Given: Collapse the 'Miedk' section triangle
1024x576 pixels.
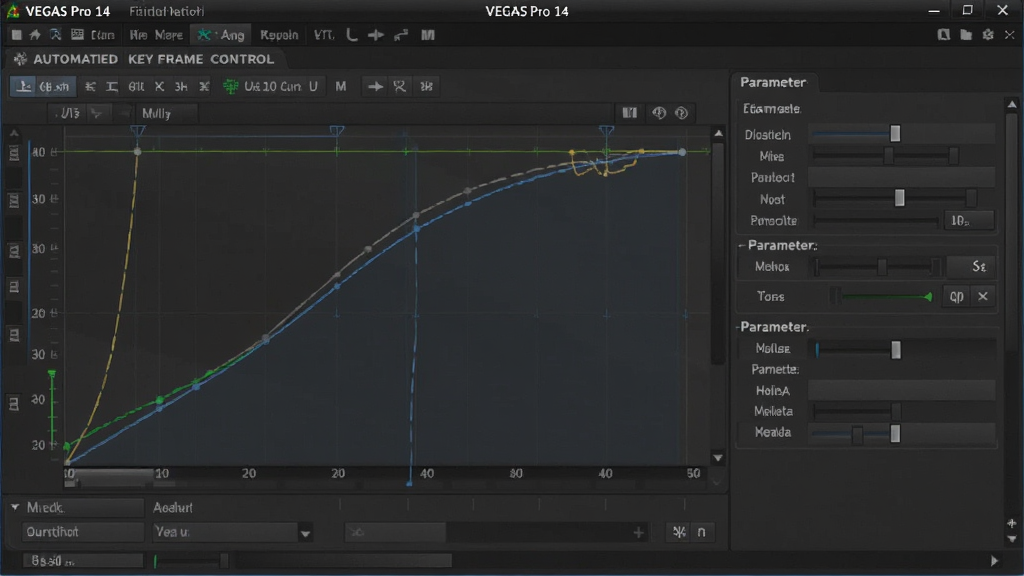Looking at the screenshot, I should point(15,507).
